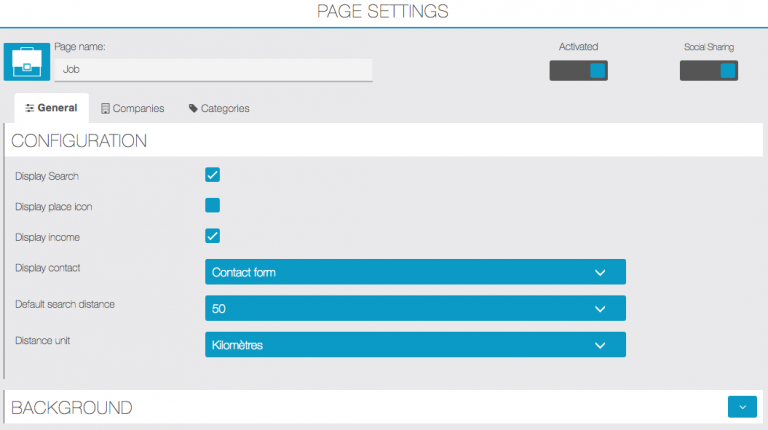This screenshot has height=430, width=768.
Task: Click the briefcase Job page icon
Action: tap(25, 62)
